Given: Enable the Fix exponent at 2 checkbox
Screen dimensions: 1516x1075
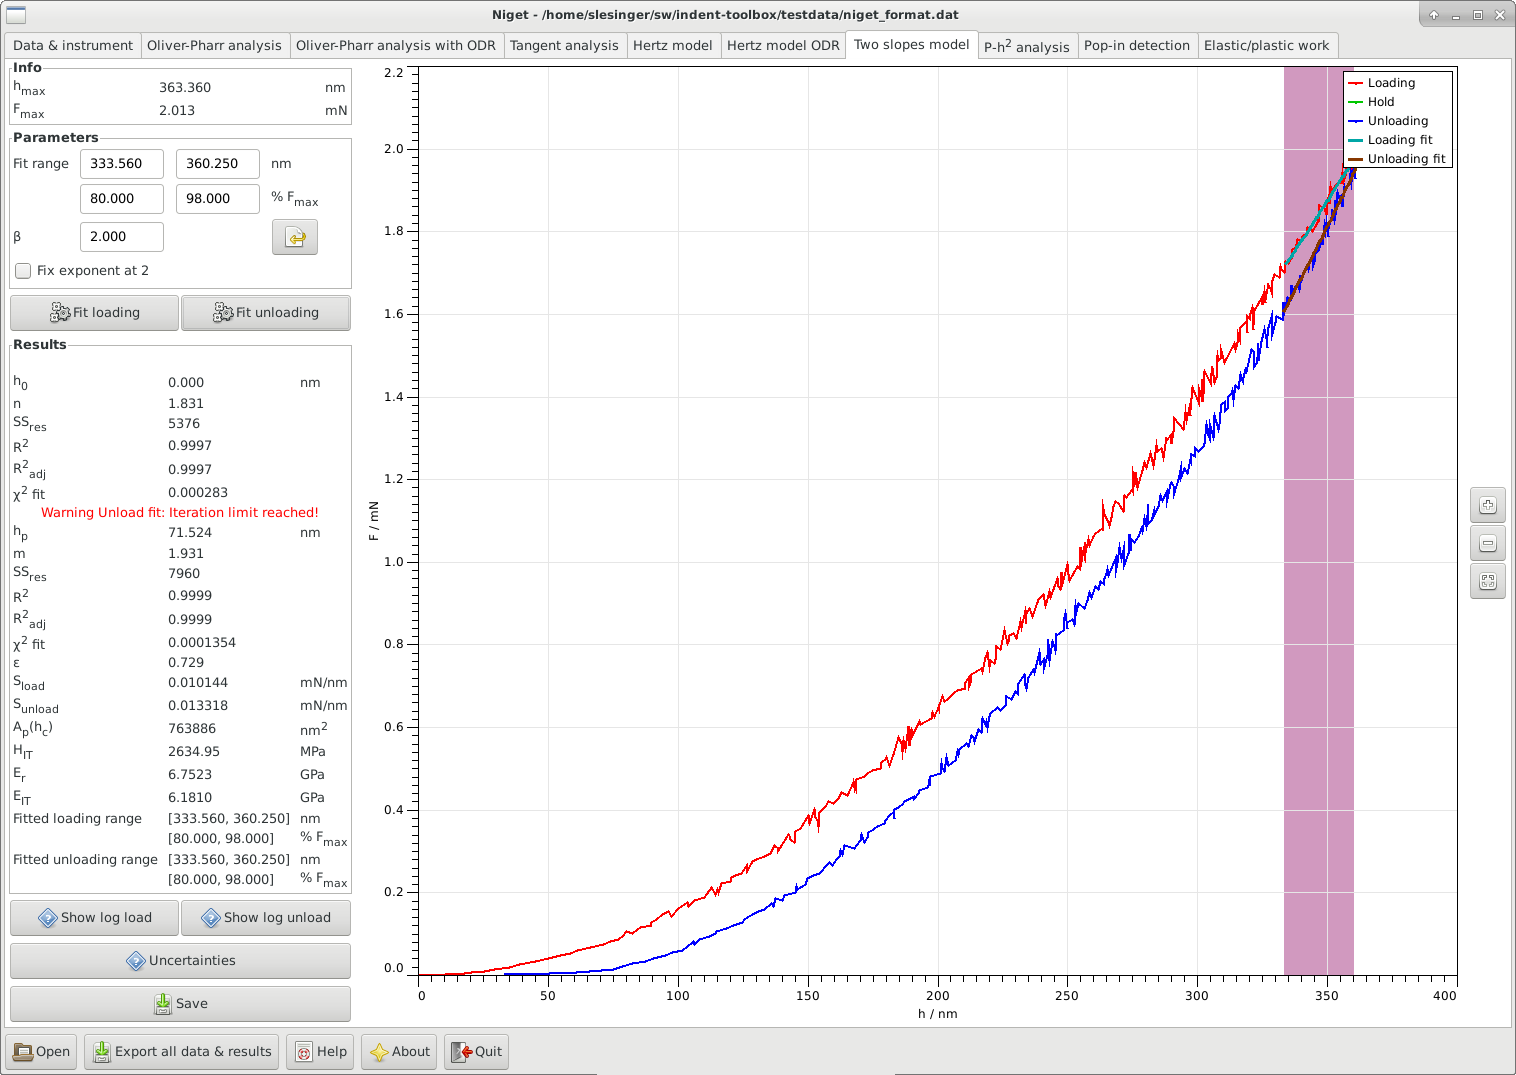Looking at the screenshot, I should 23,271.
